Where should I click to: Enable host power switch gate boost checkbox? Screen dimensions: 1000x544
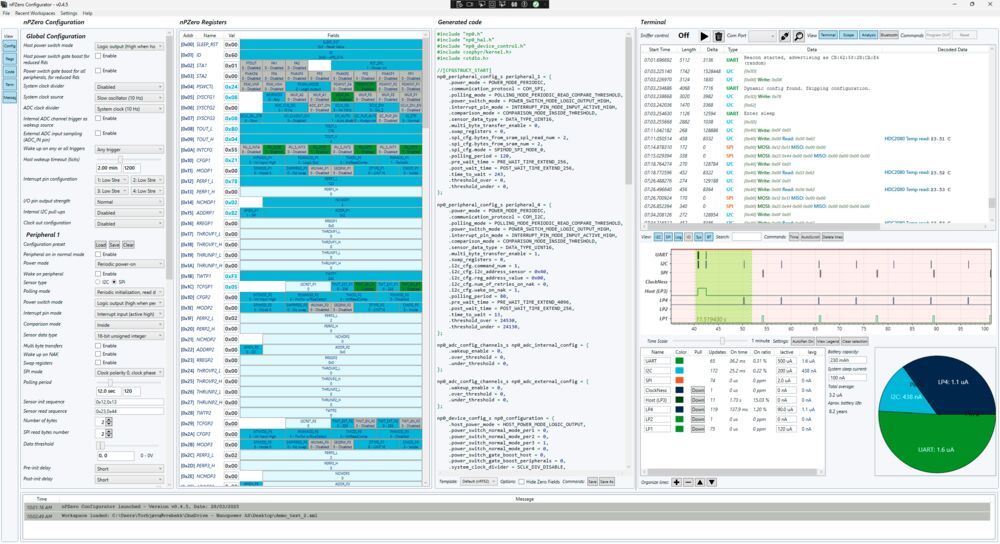click(98, 56)
